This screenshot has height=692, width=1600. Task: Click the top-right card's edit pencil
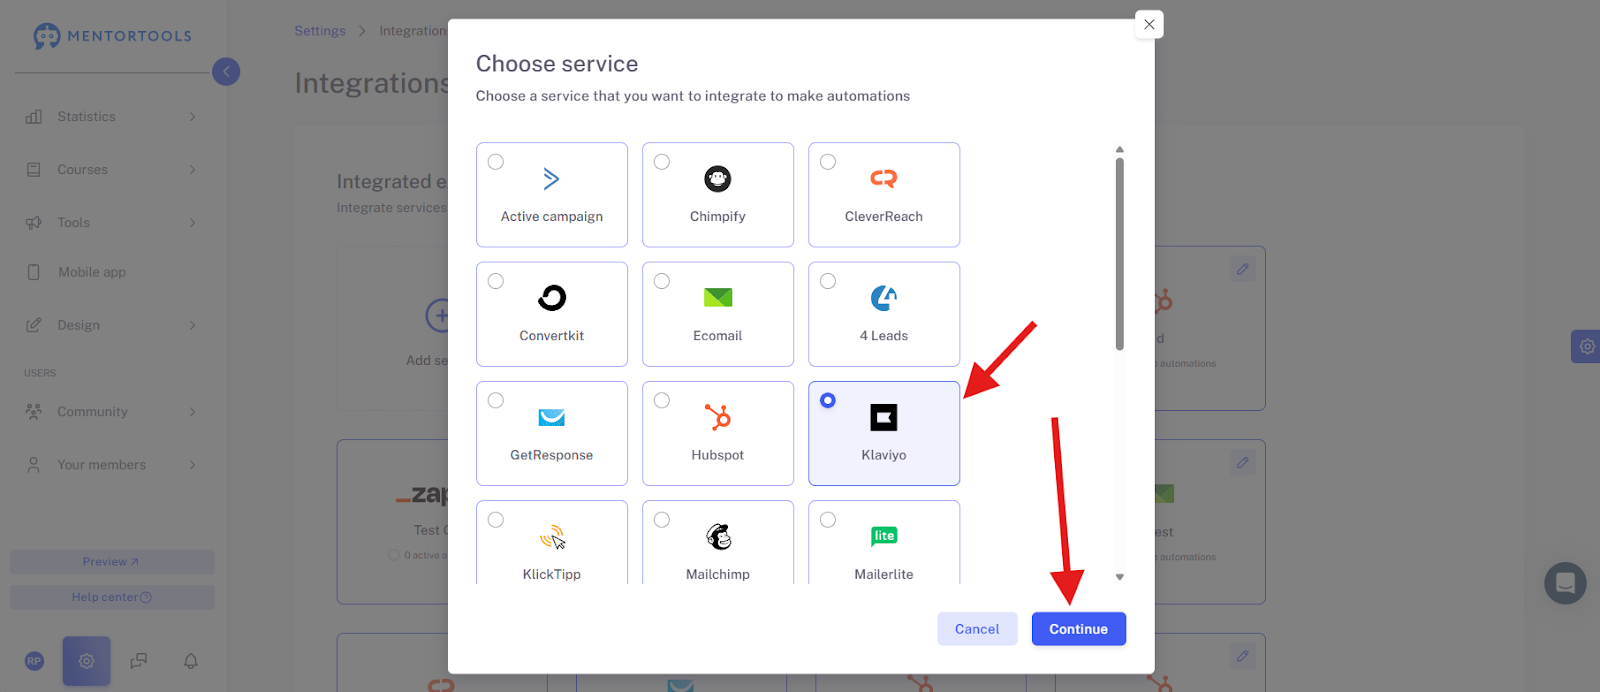tap(1242, 269)
